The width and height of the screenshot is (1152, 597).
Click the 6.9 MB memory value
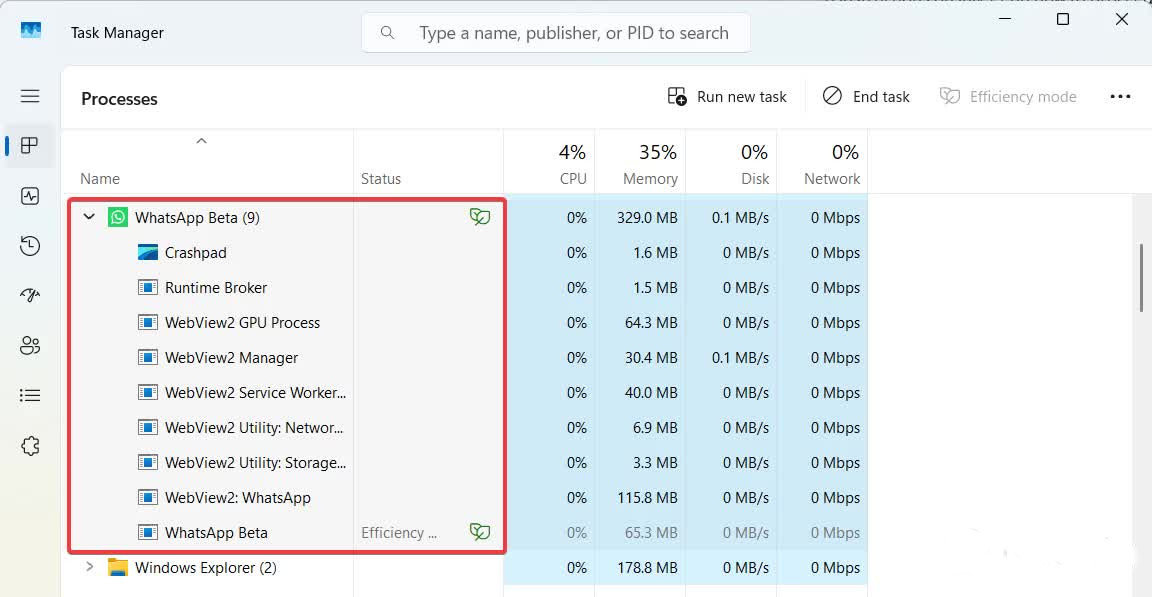655,427
